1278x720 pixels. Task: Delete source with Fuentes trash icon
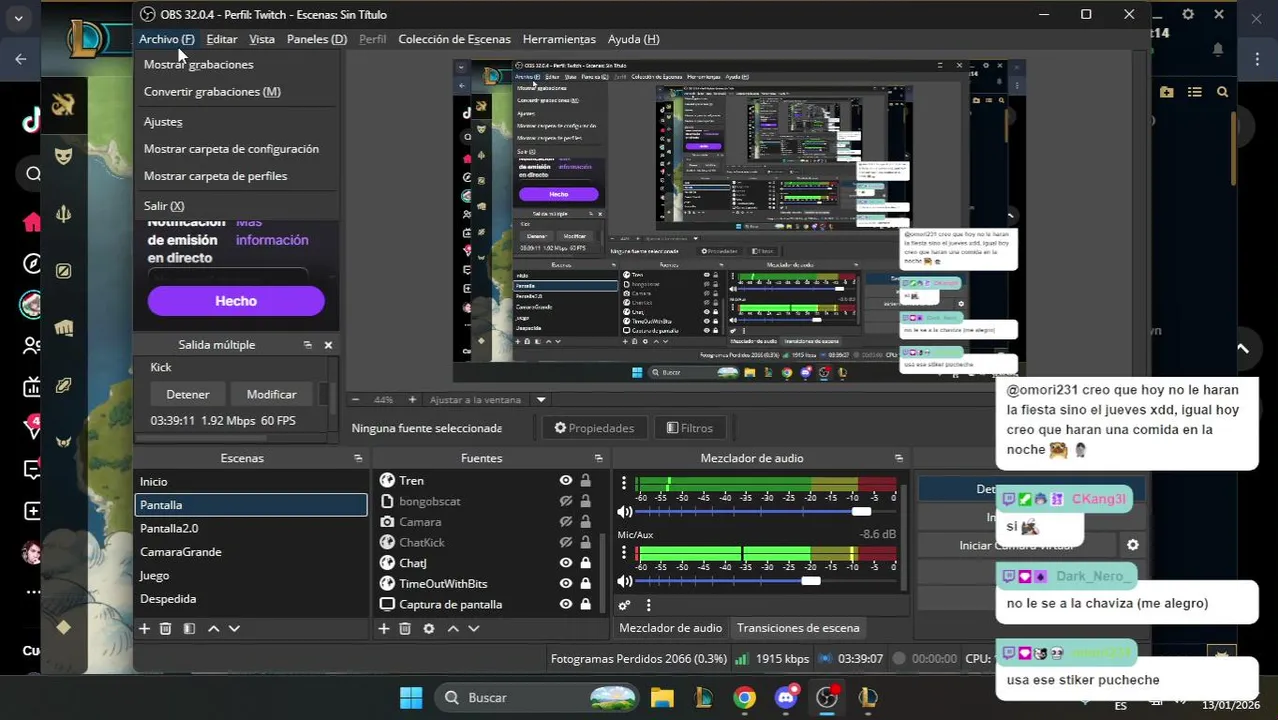click(x=405, y=629)
